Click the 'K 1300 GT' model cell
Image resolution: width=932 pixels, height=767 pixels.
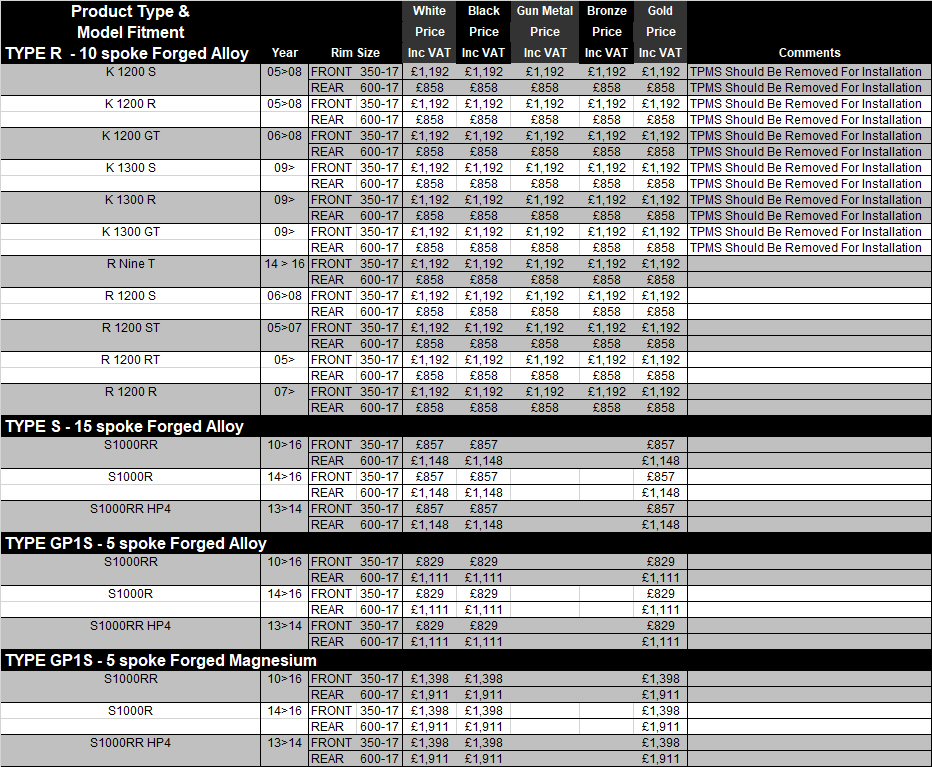pyautogui.click(x=130, y=232)
